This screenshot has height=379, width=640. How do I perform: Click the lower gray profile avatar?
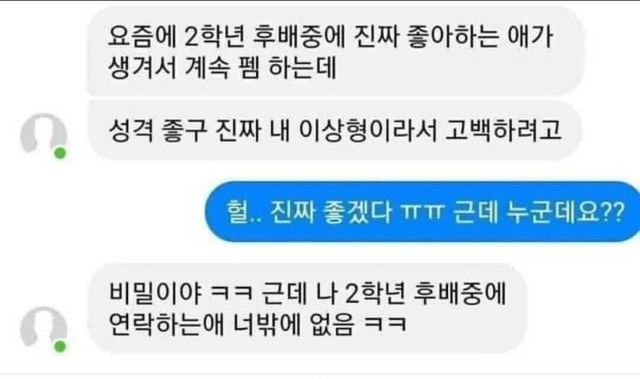[x=44, y=327]
